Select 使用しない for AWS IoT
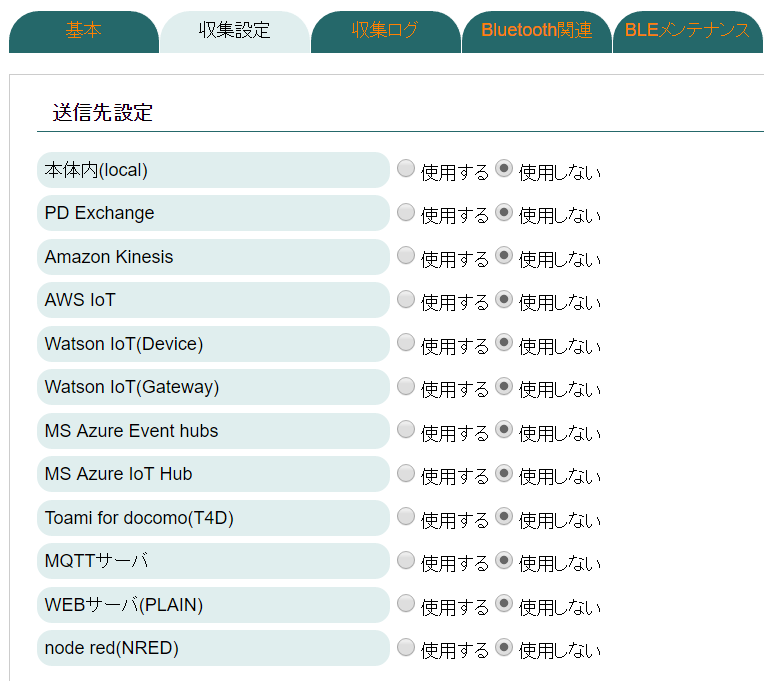This screenshot has width=764, height=681. coord(504,299)
